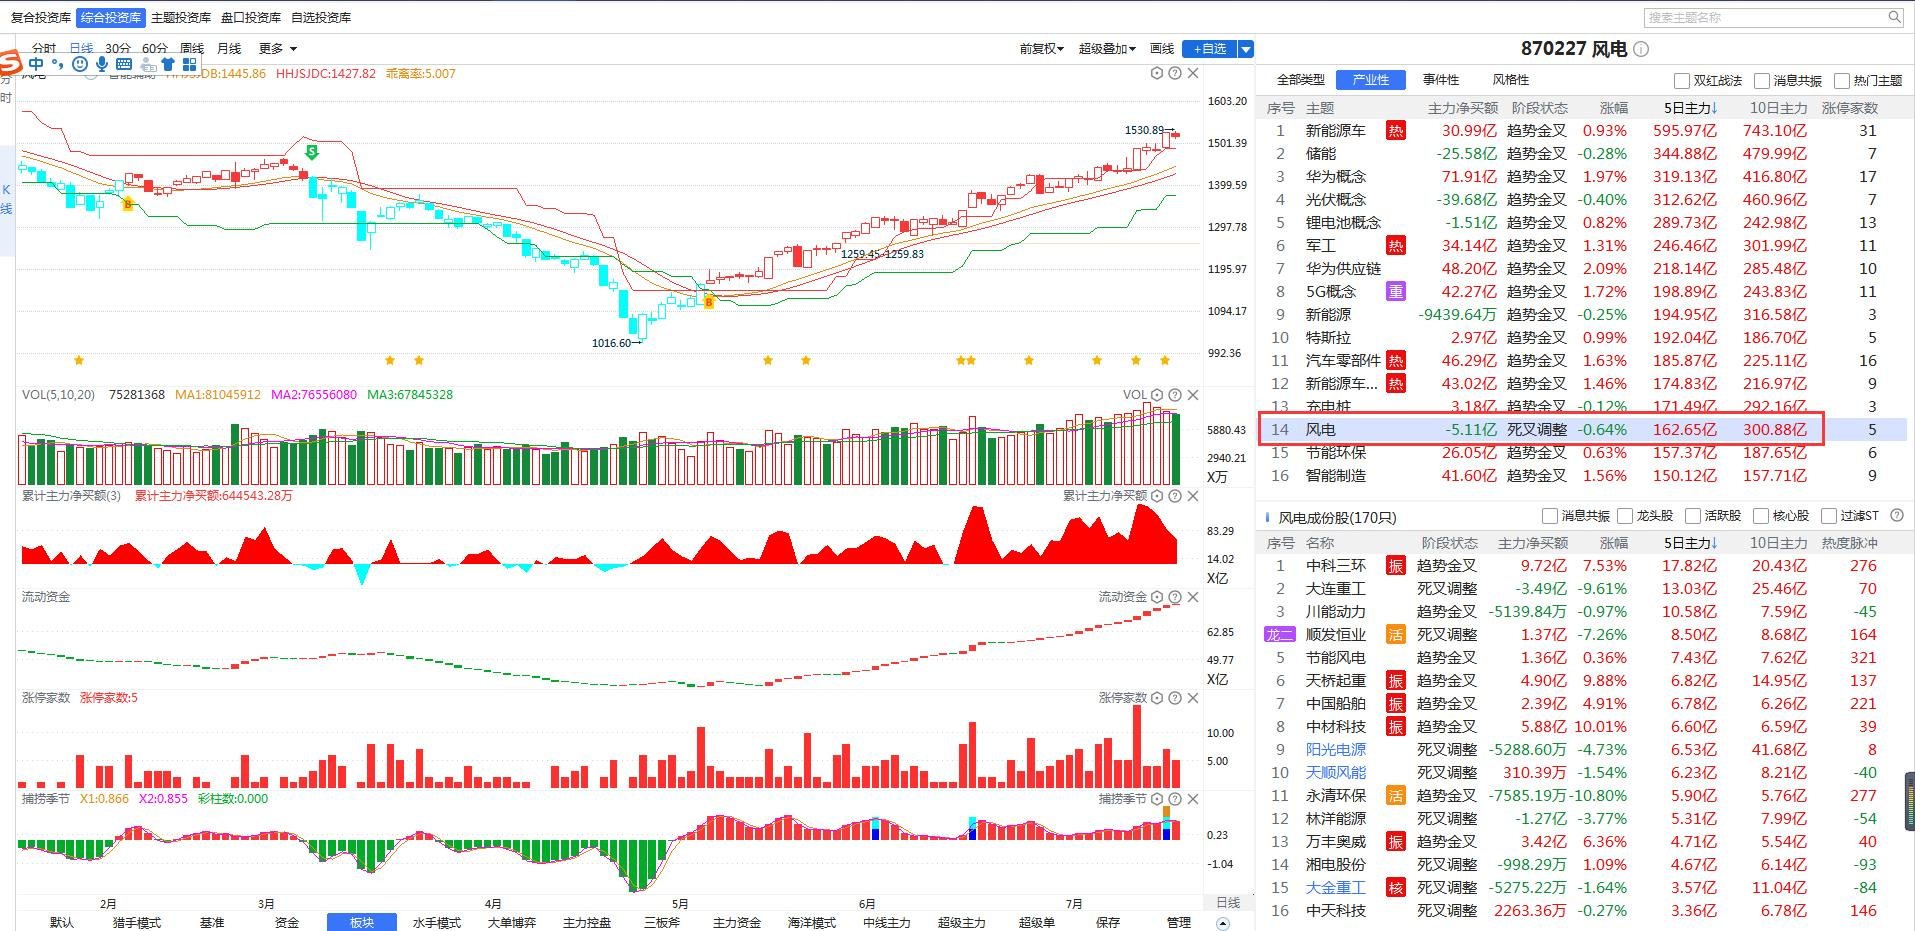The image size is (1915, 931).
Task: Enable top 消息共振 checkbox near 双红战法
Action: tap(1761, 81)
